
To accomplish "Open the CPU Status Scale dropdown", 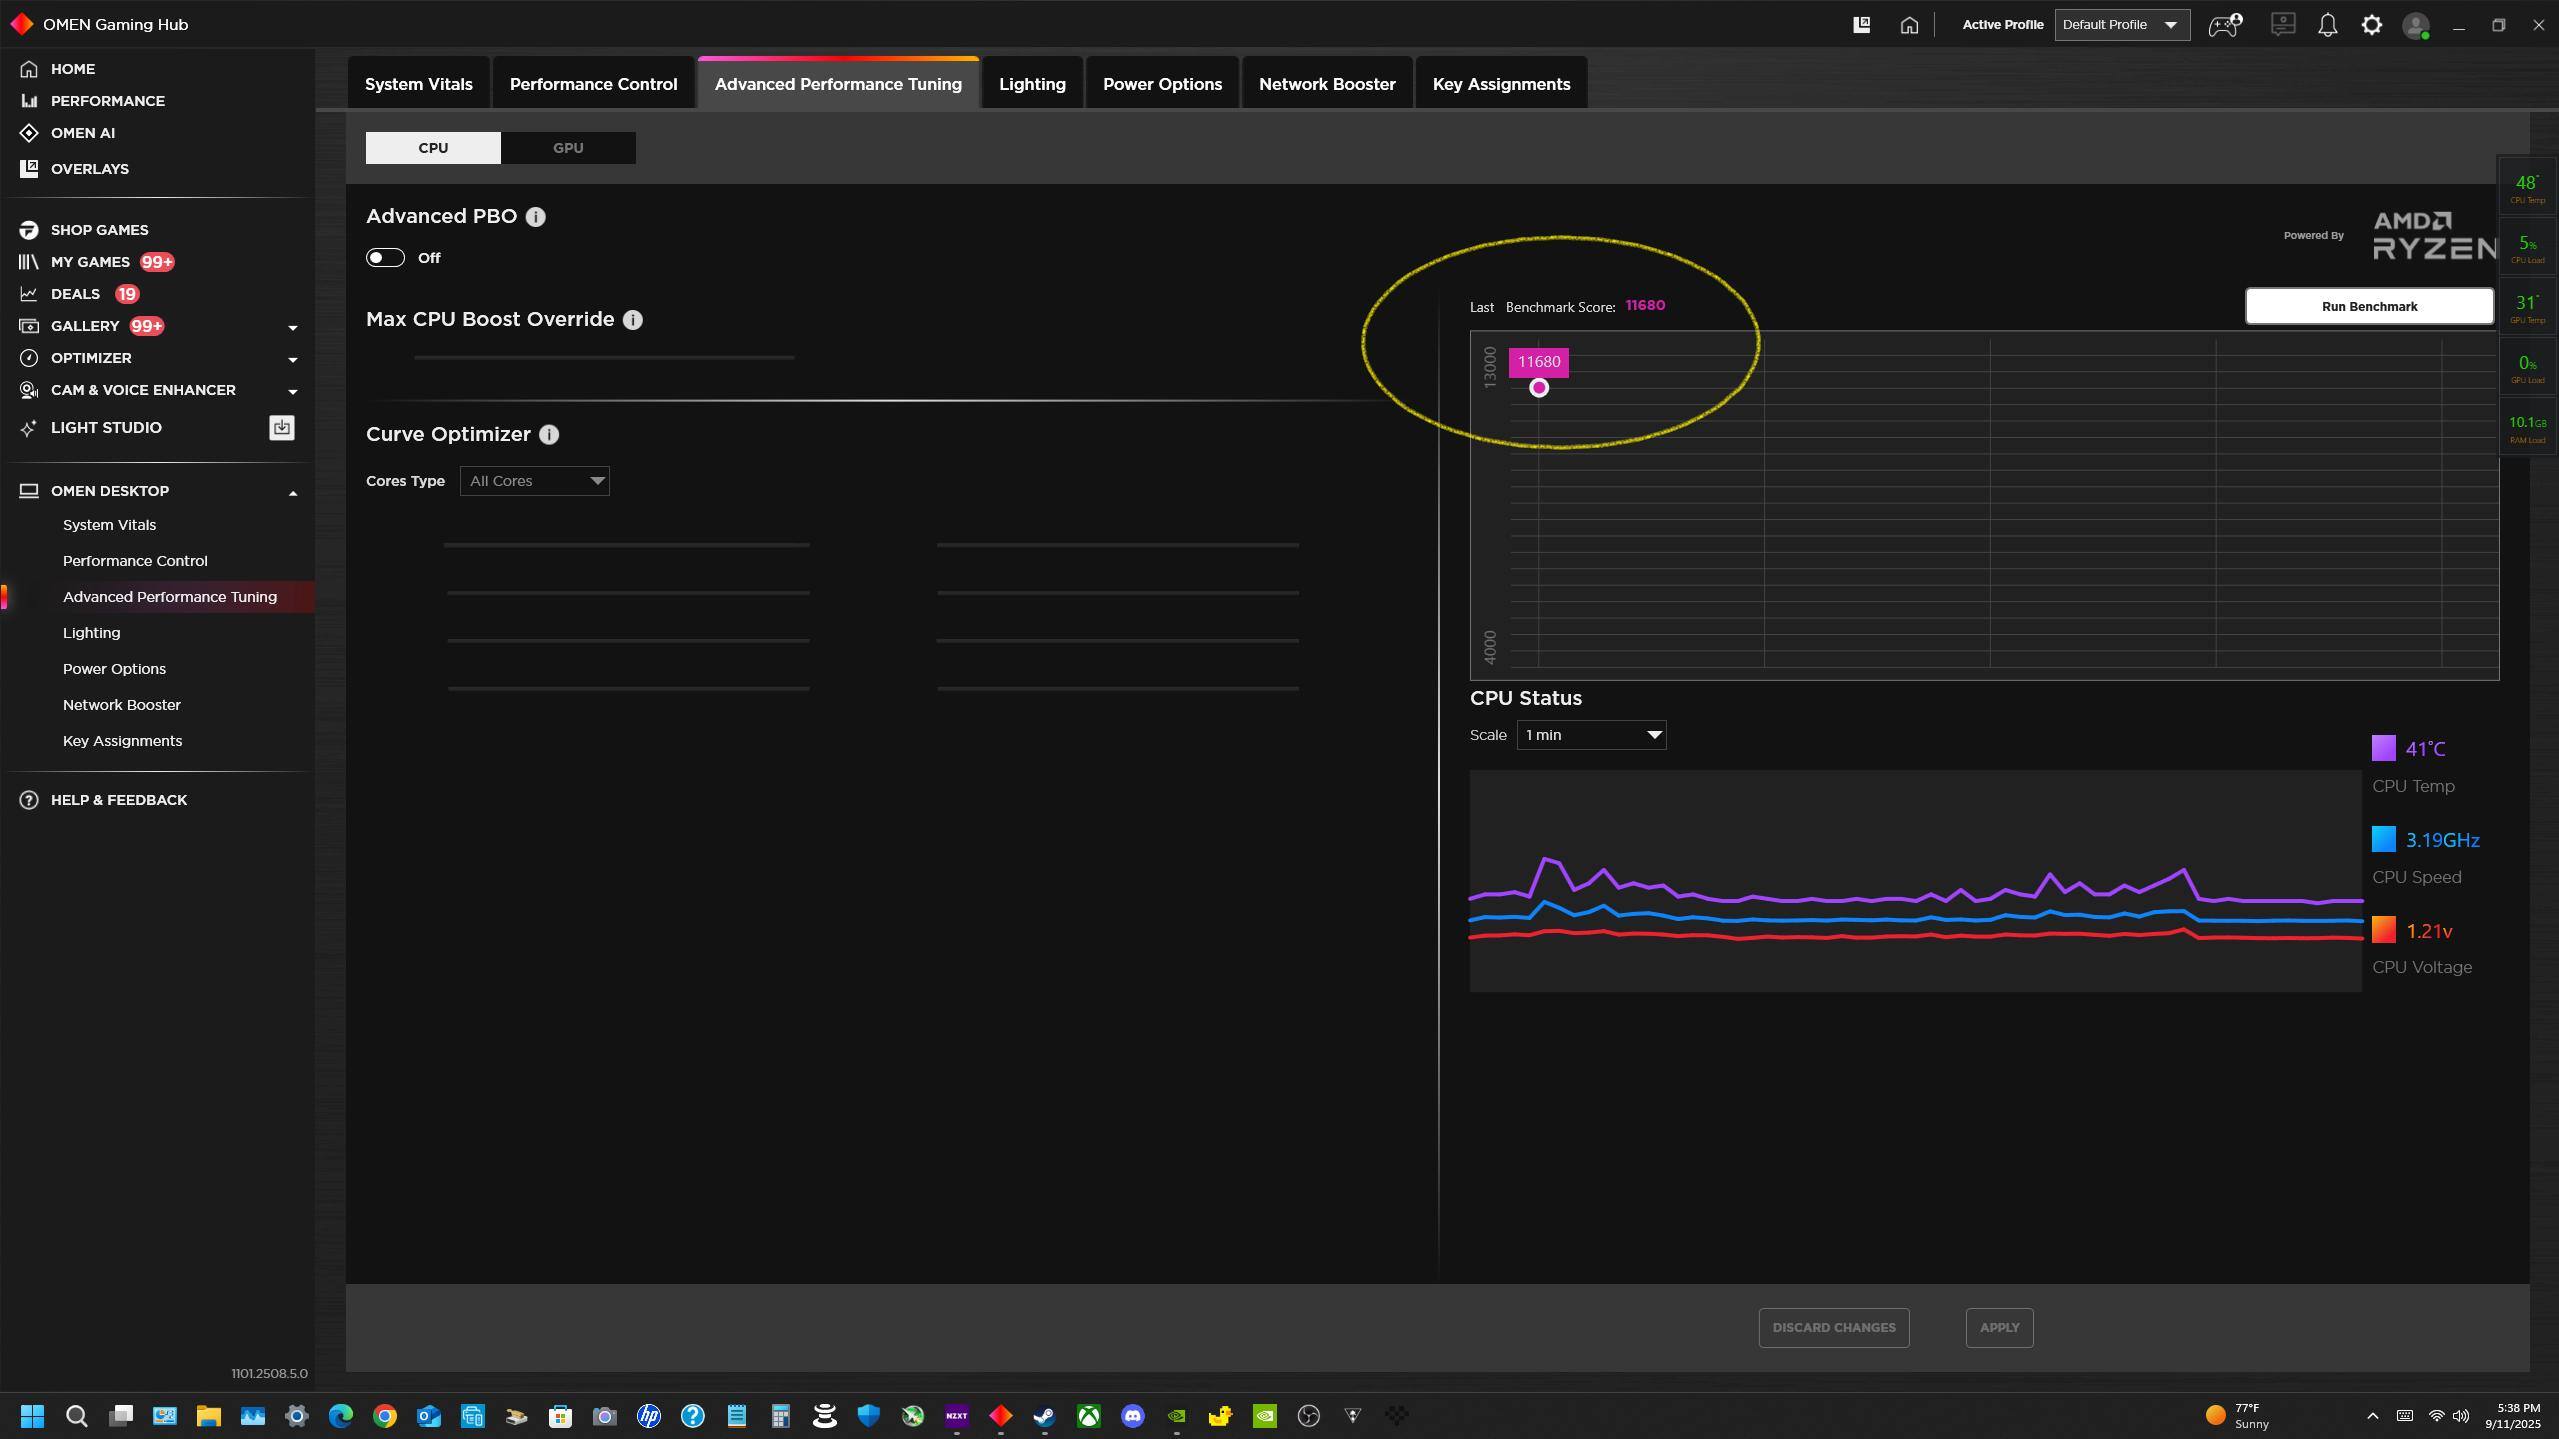I will coord(1591,735).
